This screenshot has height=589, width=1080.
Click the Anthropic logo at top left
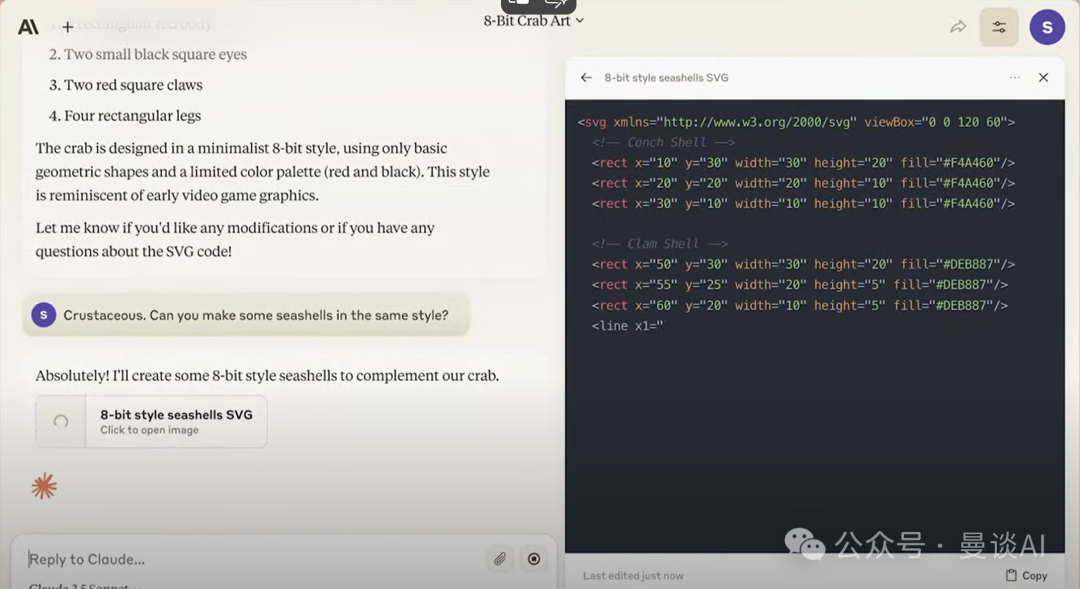coord(28,27)
